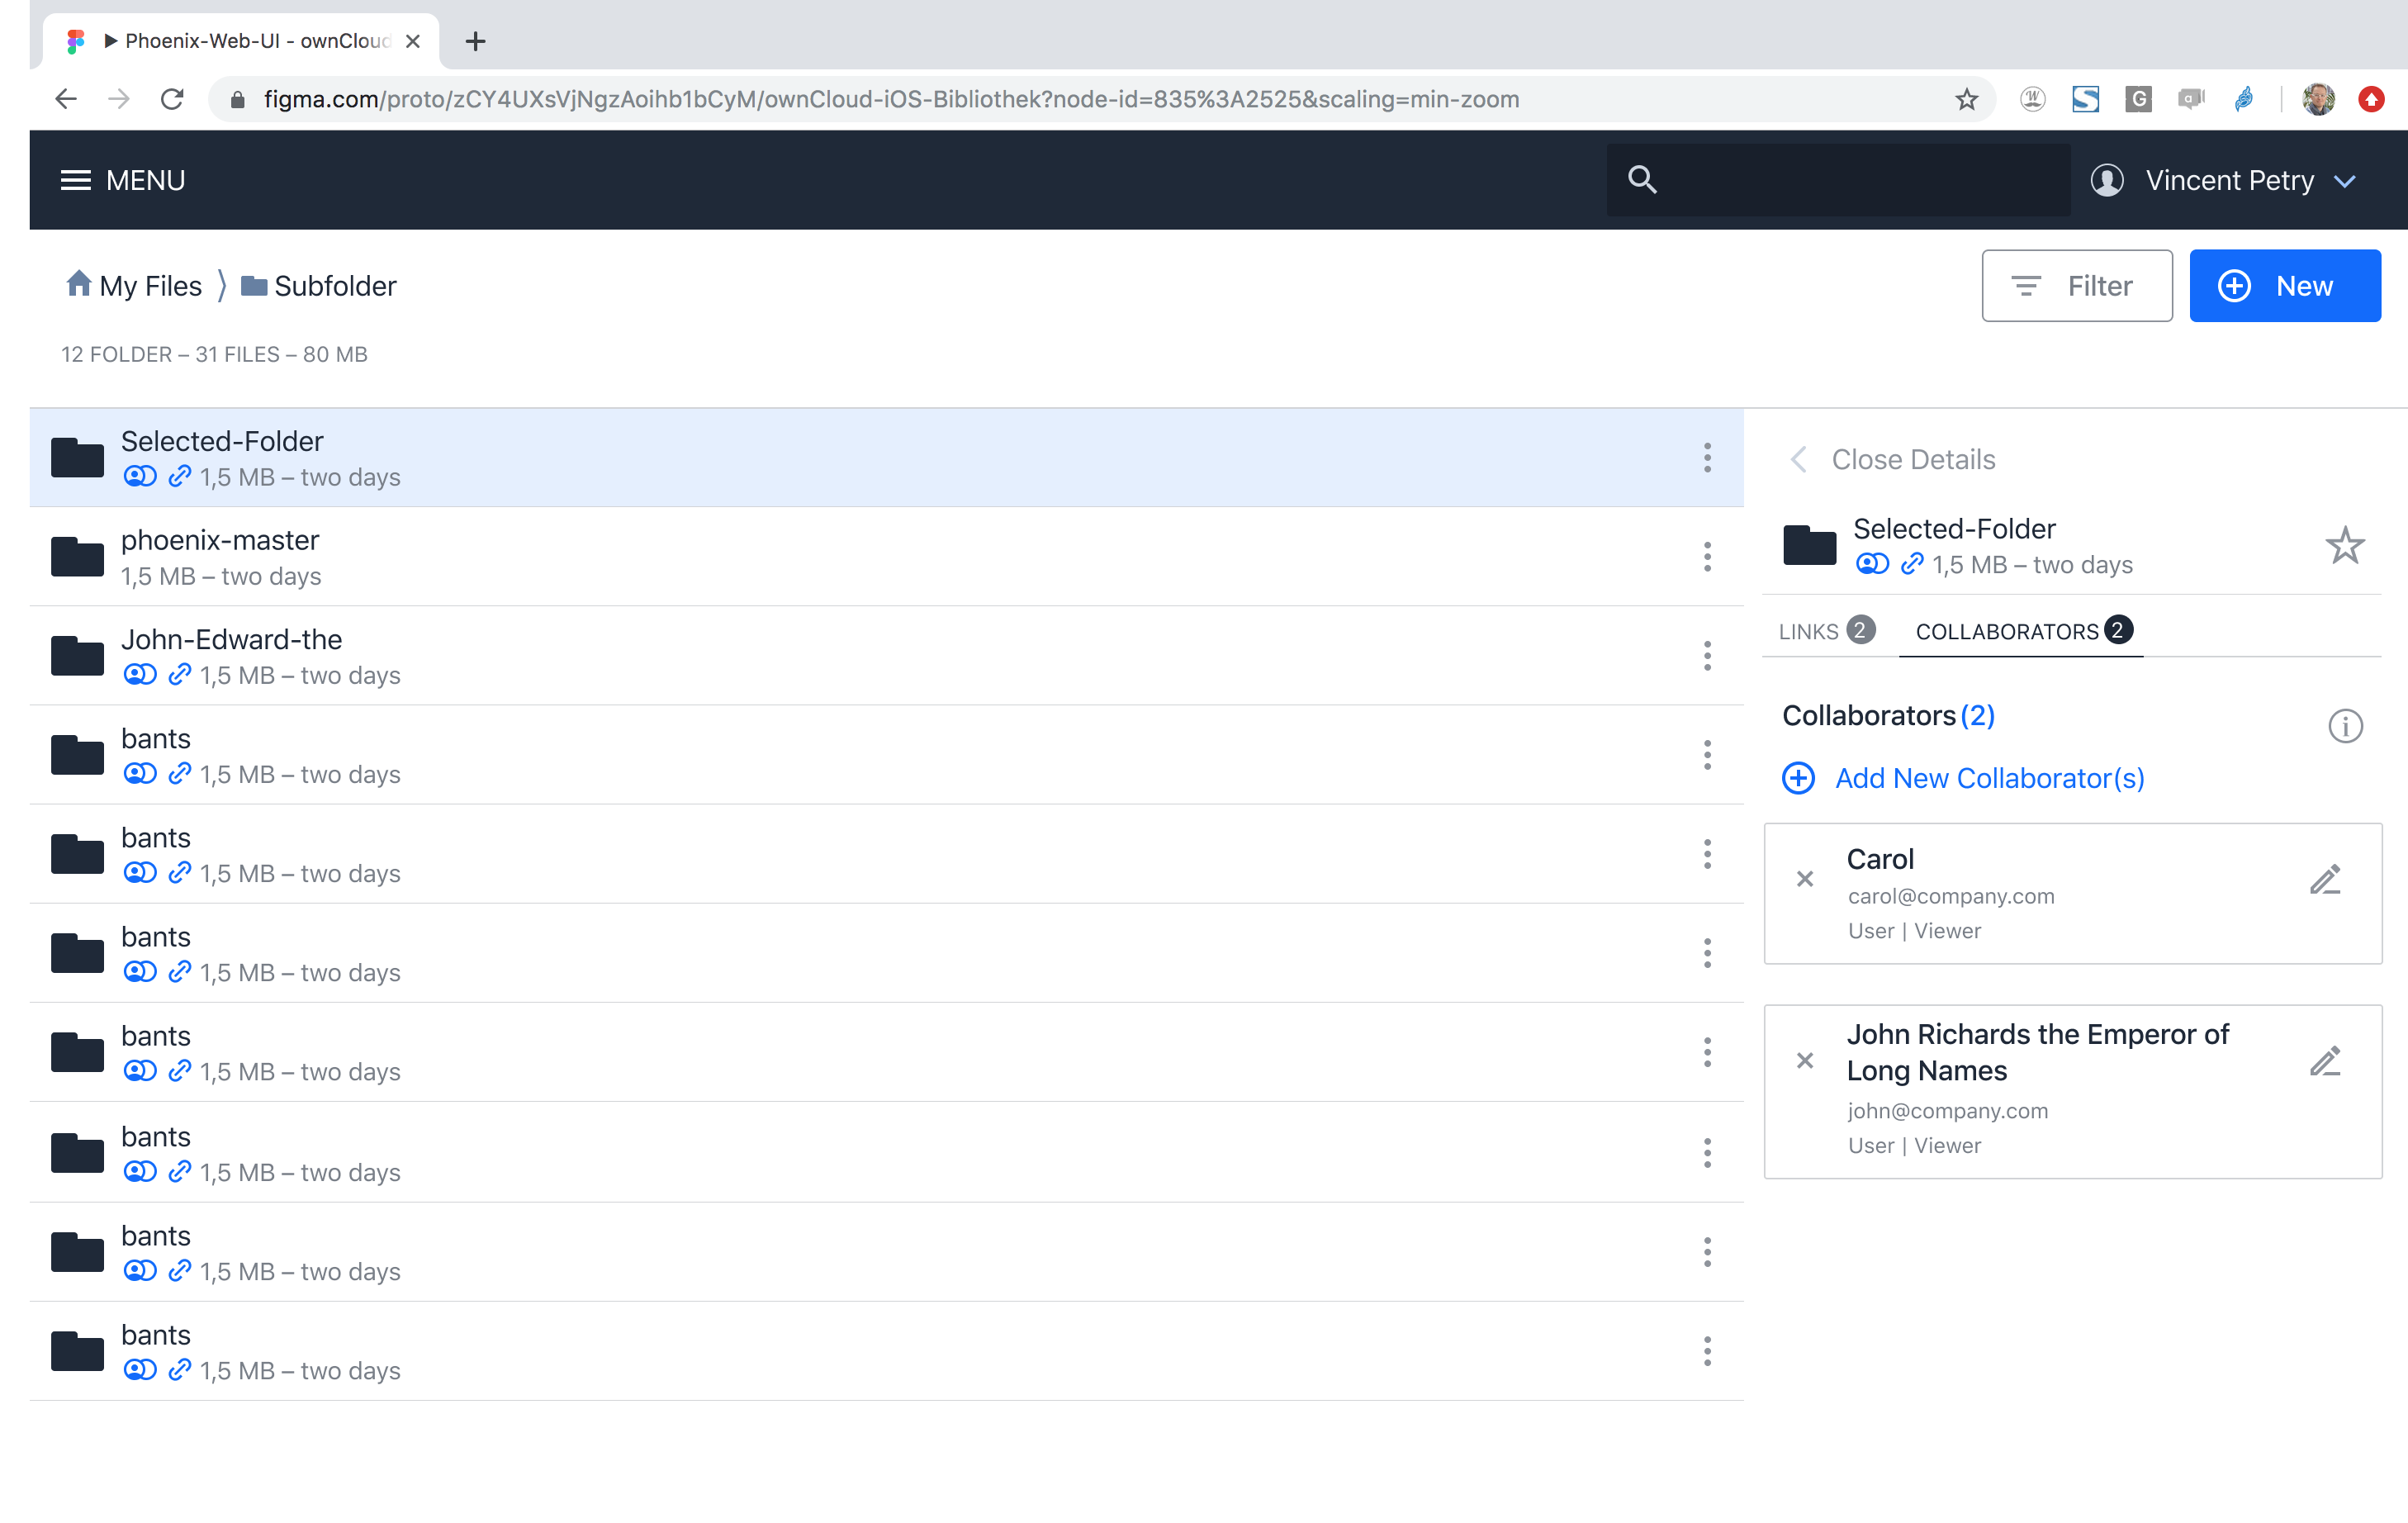Click collaborators icon on John-Edward-the row
Image resolution: width=2408 pixels, height=1523 pixels.
pyautogui.click(x=140, y=675)
